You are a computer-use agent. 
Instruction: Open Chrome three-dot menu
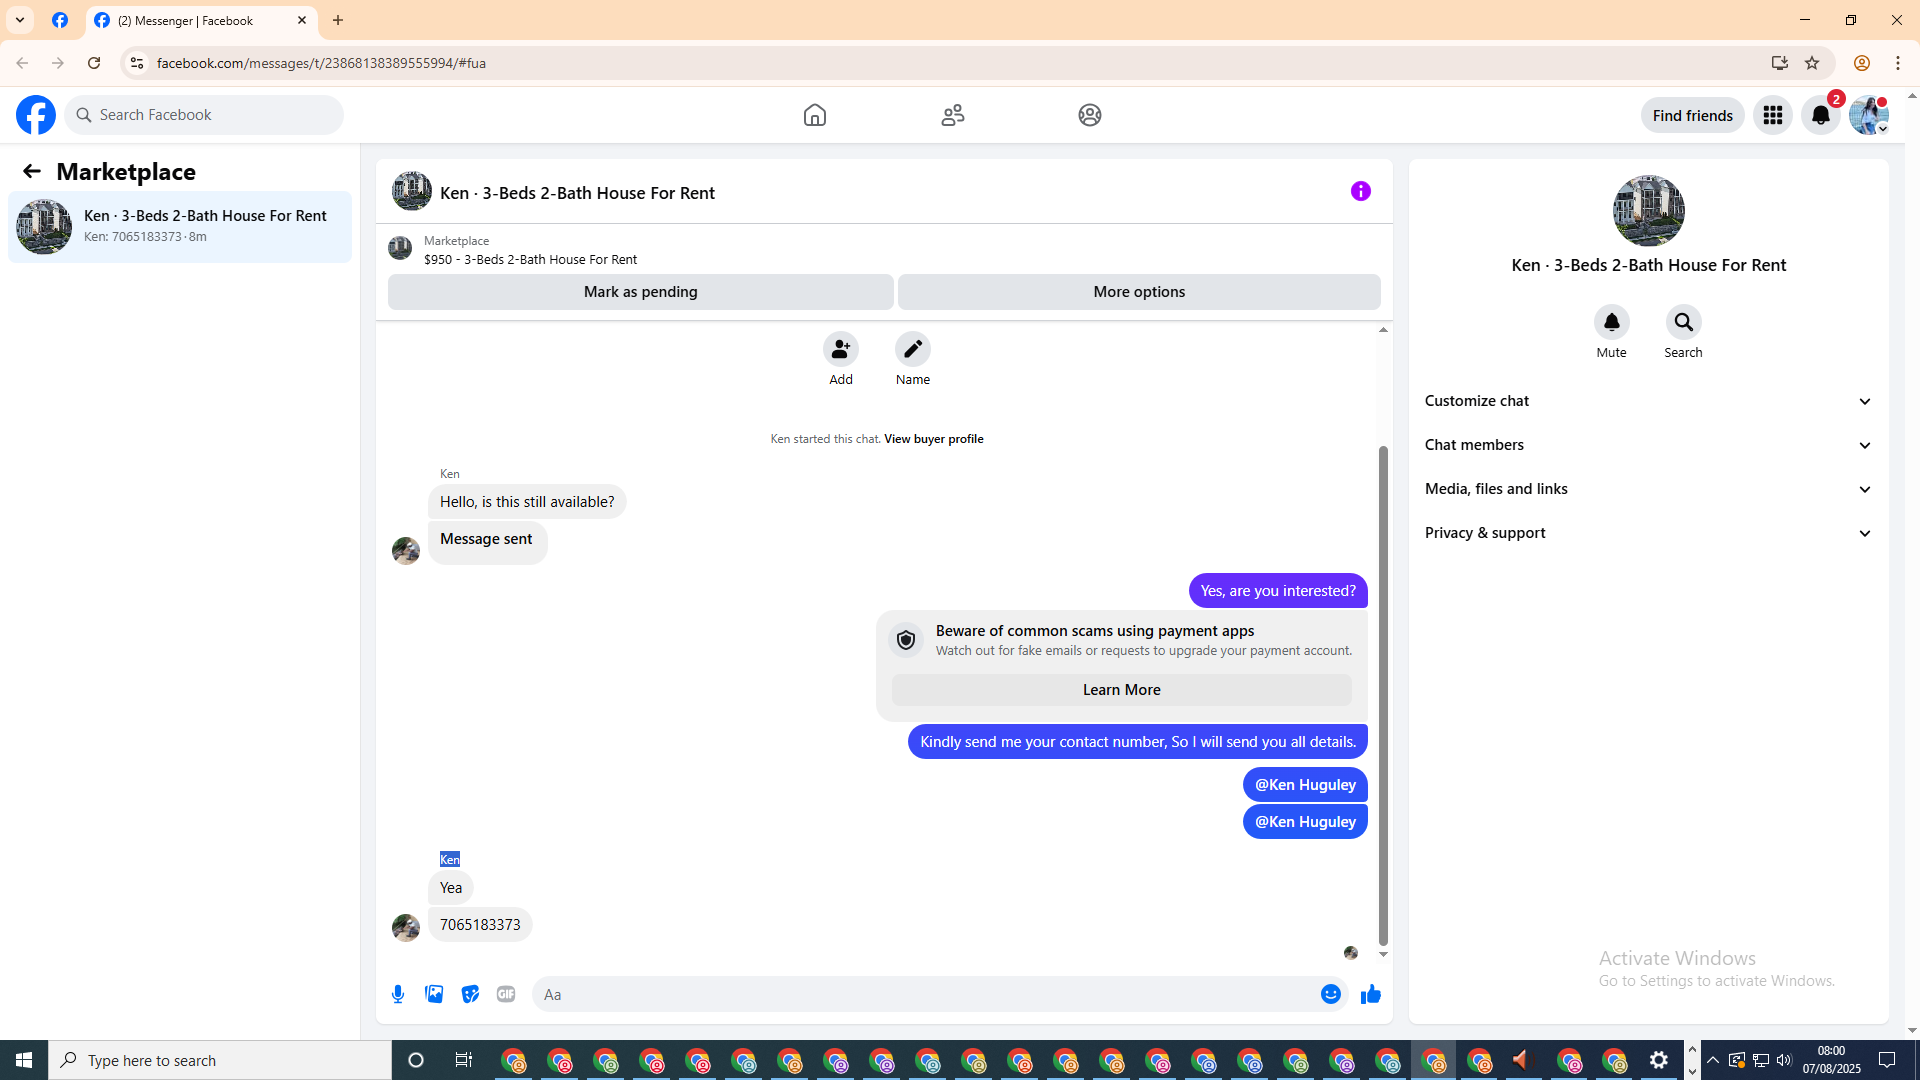pyautogui.click(x=1898, y=63)
